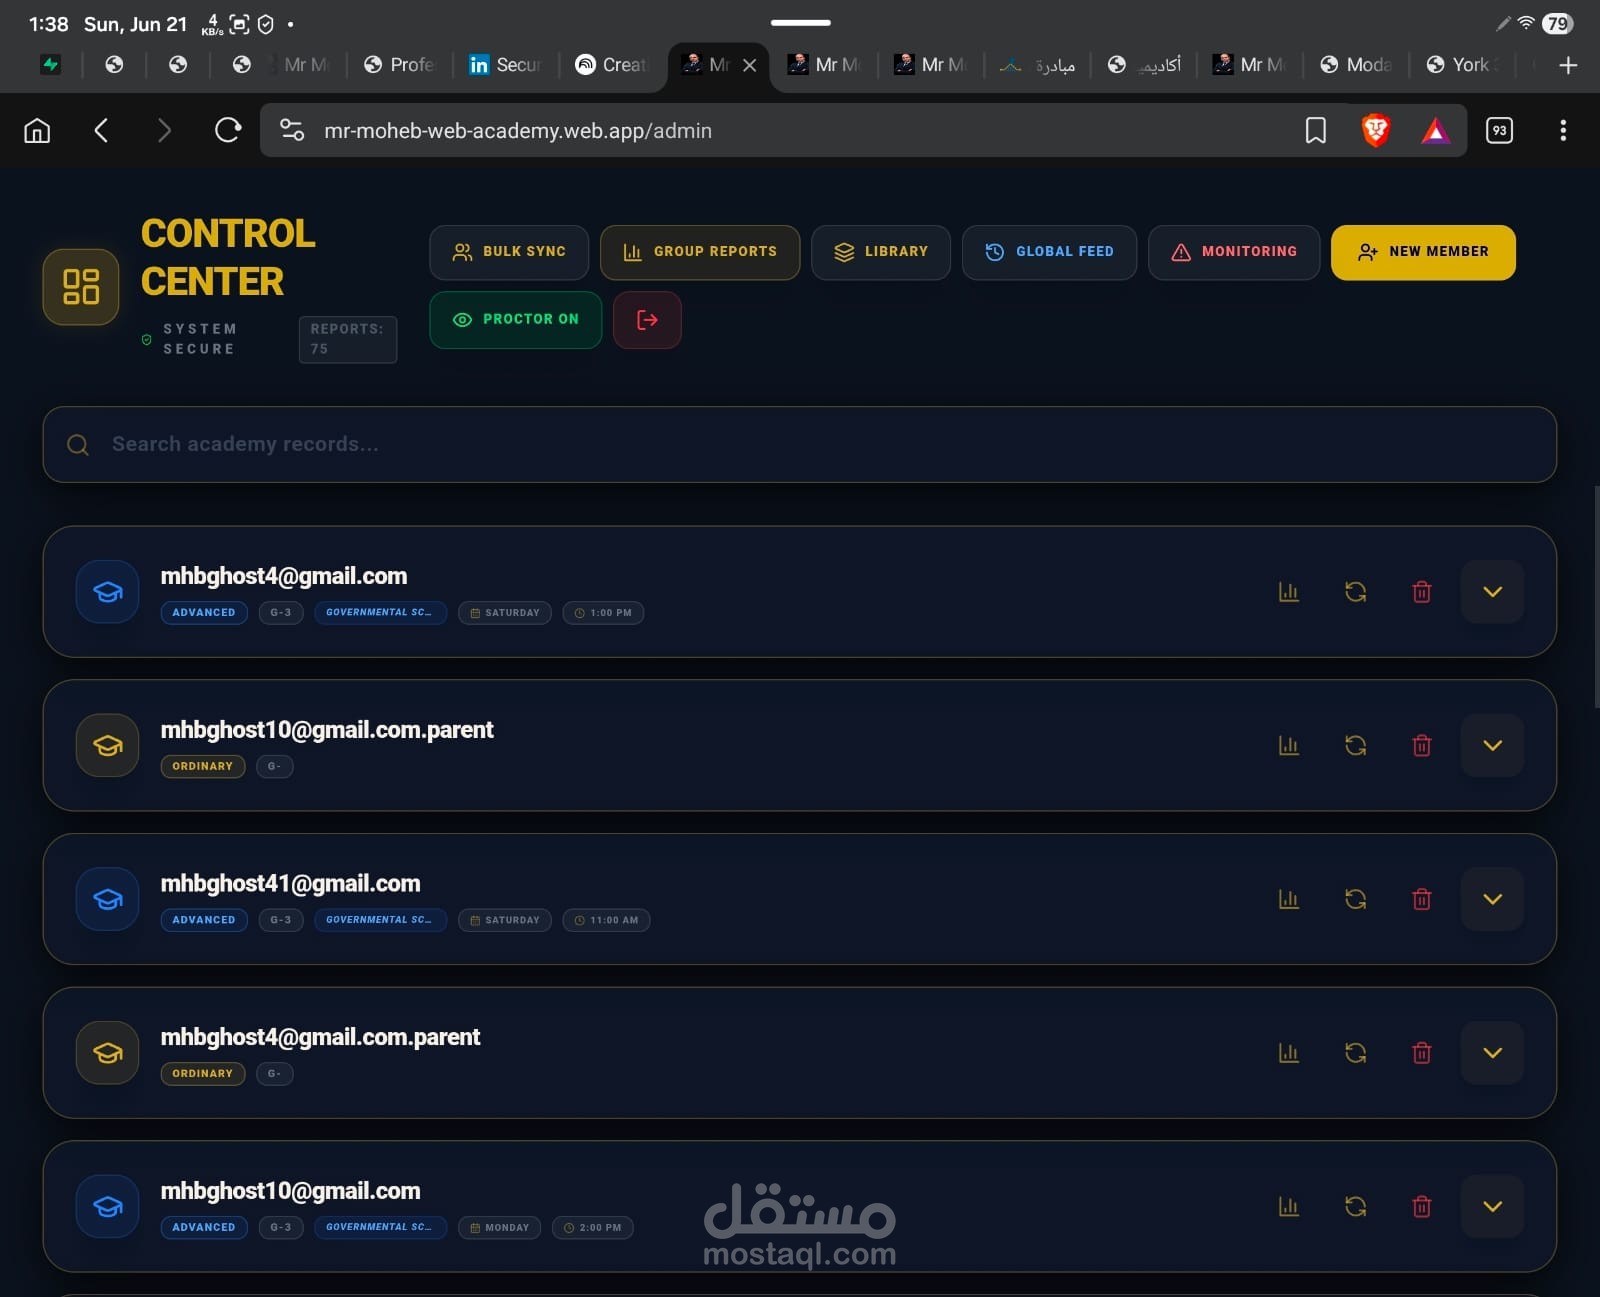
Task: Switch to the York tab
Action: 1463,65
